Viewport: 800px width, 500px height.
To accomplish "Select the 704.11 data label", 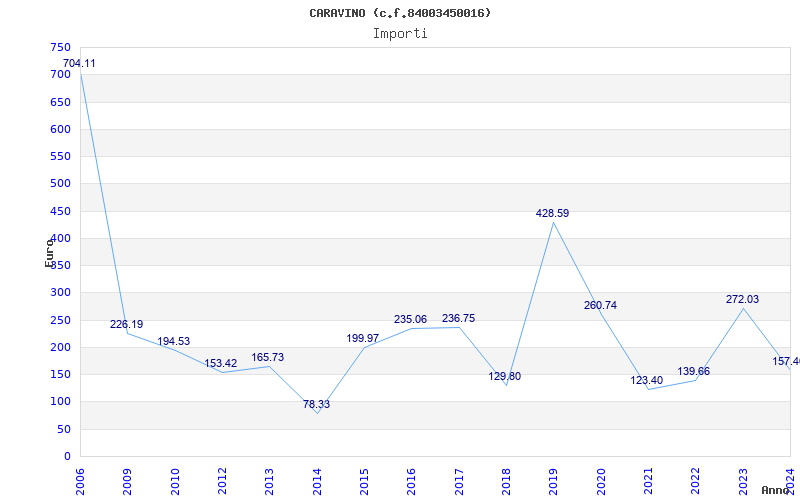I will coord(79,64).
